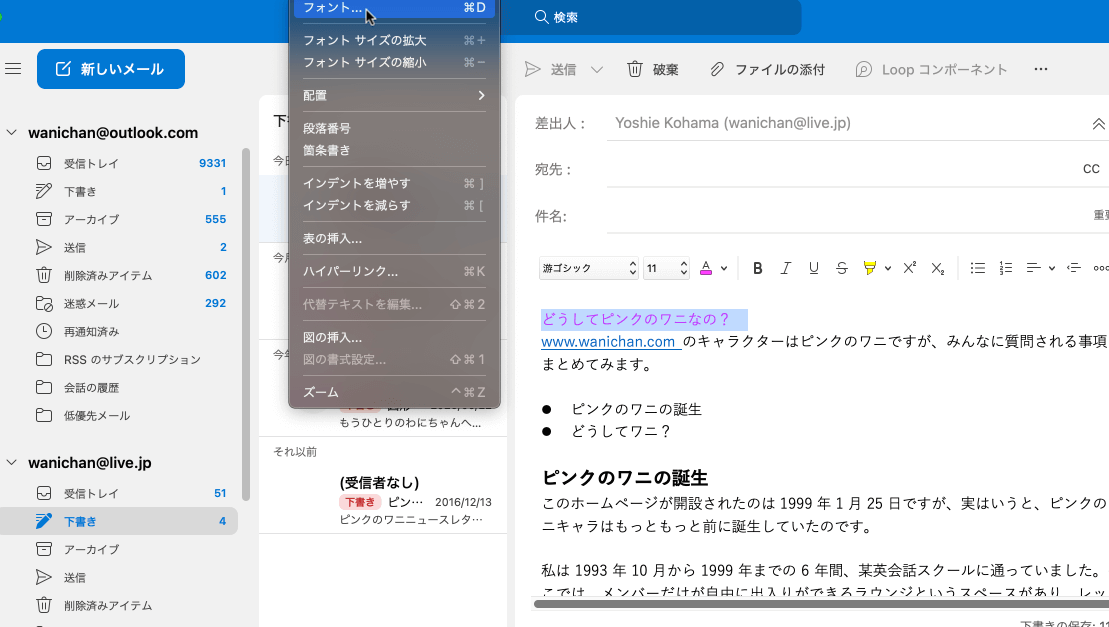The width and height of the screenshot is (1109, 627).
Task: Click the 件名 subject field
Action: 845,216
